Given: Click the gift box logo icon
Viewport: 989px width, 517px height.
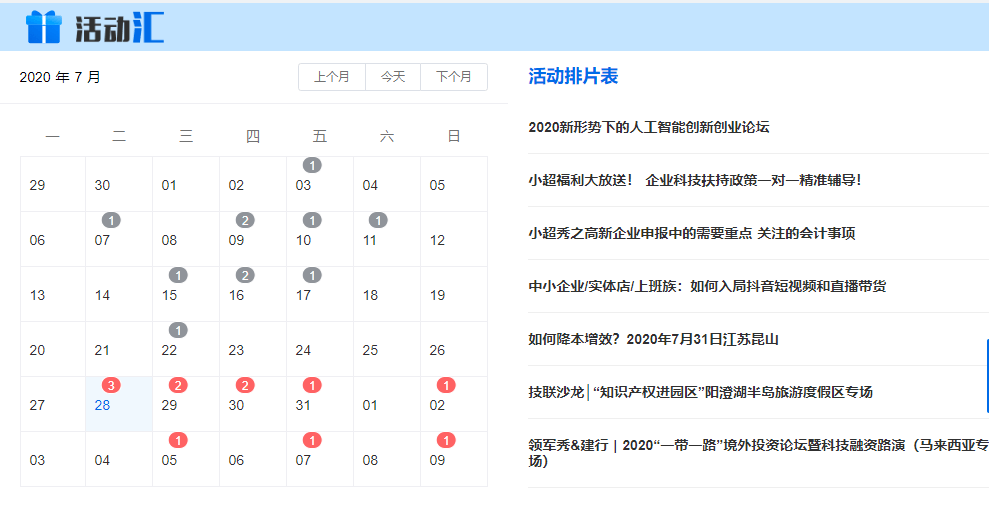Looking at the screenshot, I should point(44,27).
